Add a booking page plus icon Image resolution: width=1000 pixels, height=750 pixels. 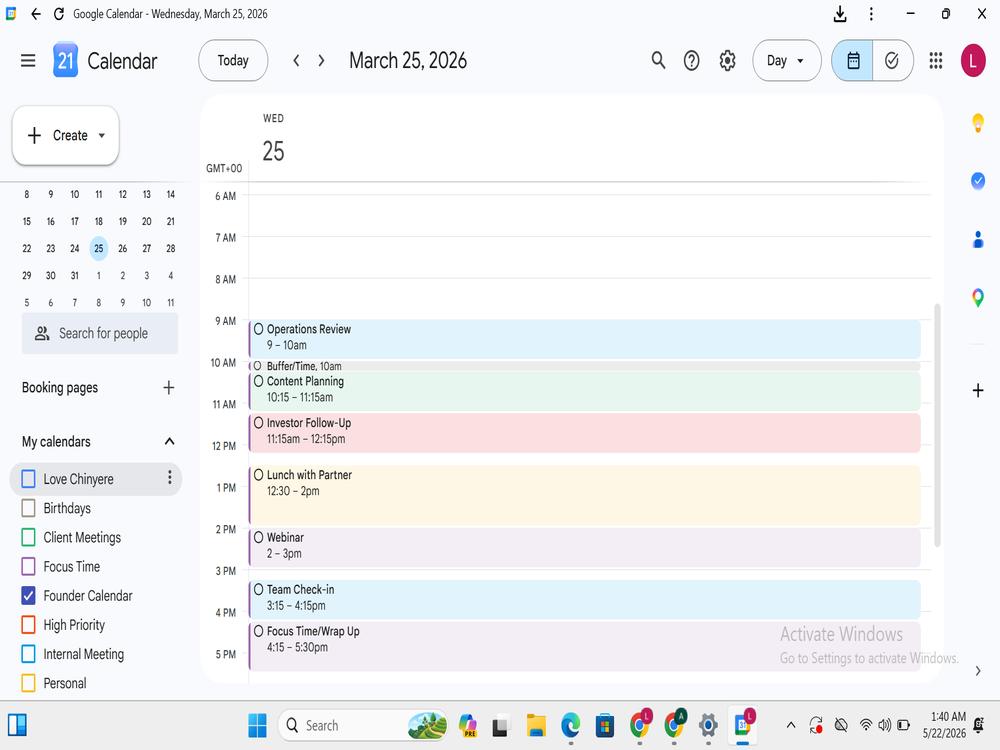click(168, 388)
